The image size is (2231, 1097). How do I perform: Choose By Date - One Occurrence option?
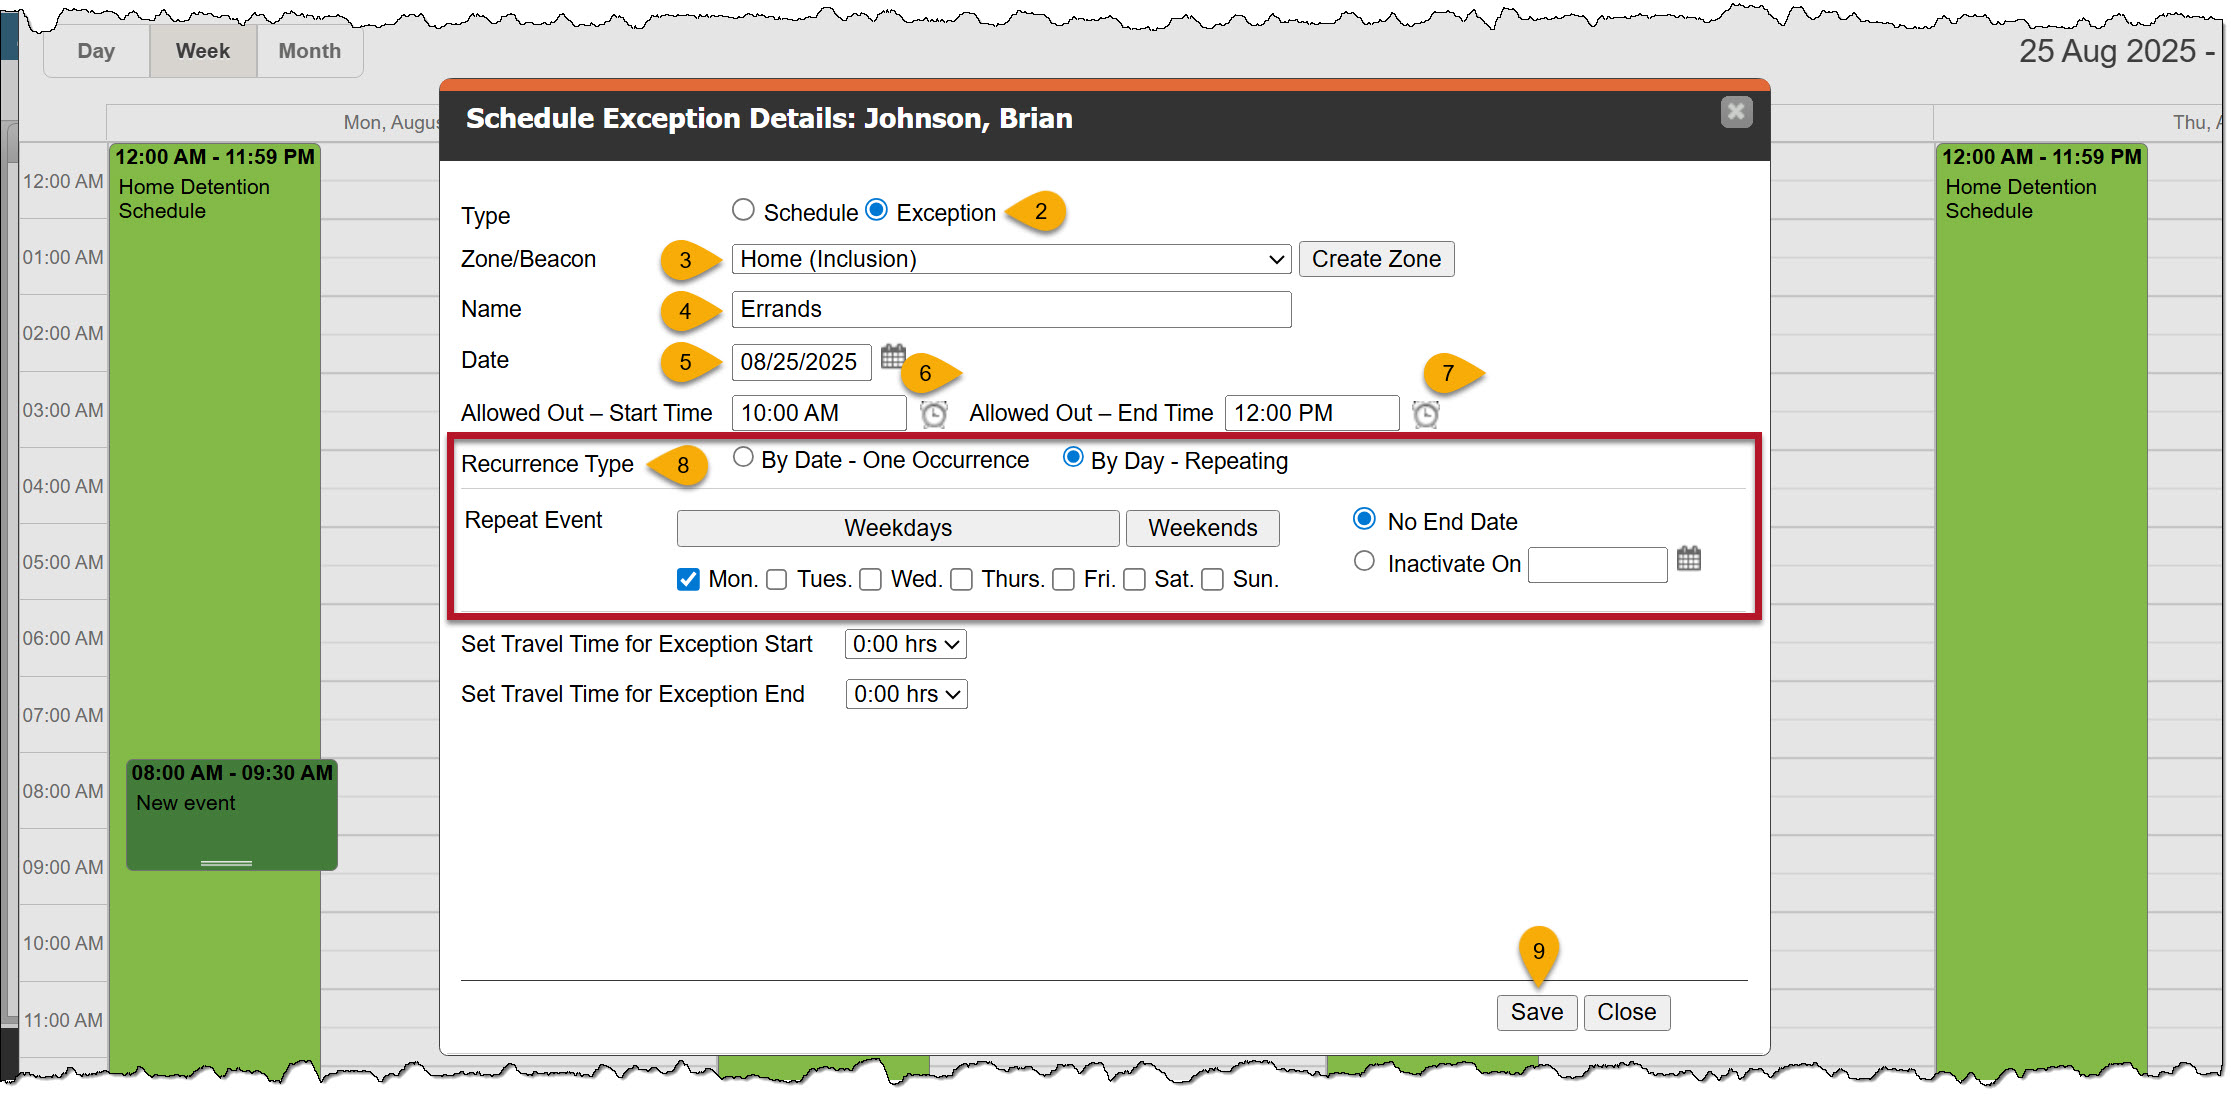coord(743,458)
